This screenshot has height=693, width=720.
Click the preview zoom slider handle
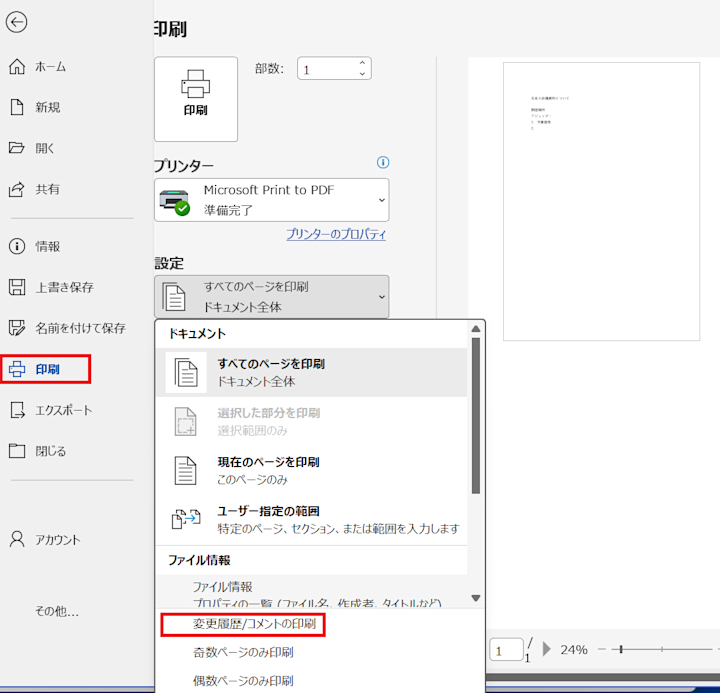pyautogui.click(x=621, y=649)
